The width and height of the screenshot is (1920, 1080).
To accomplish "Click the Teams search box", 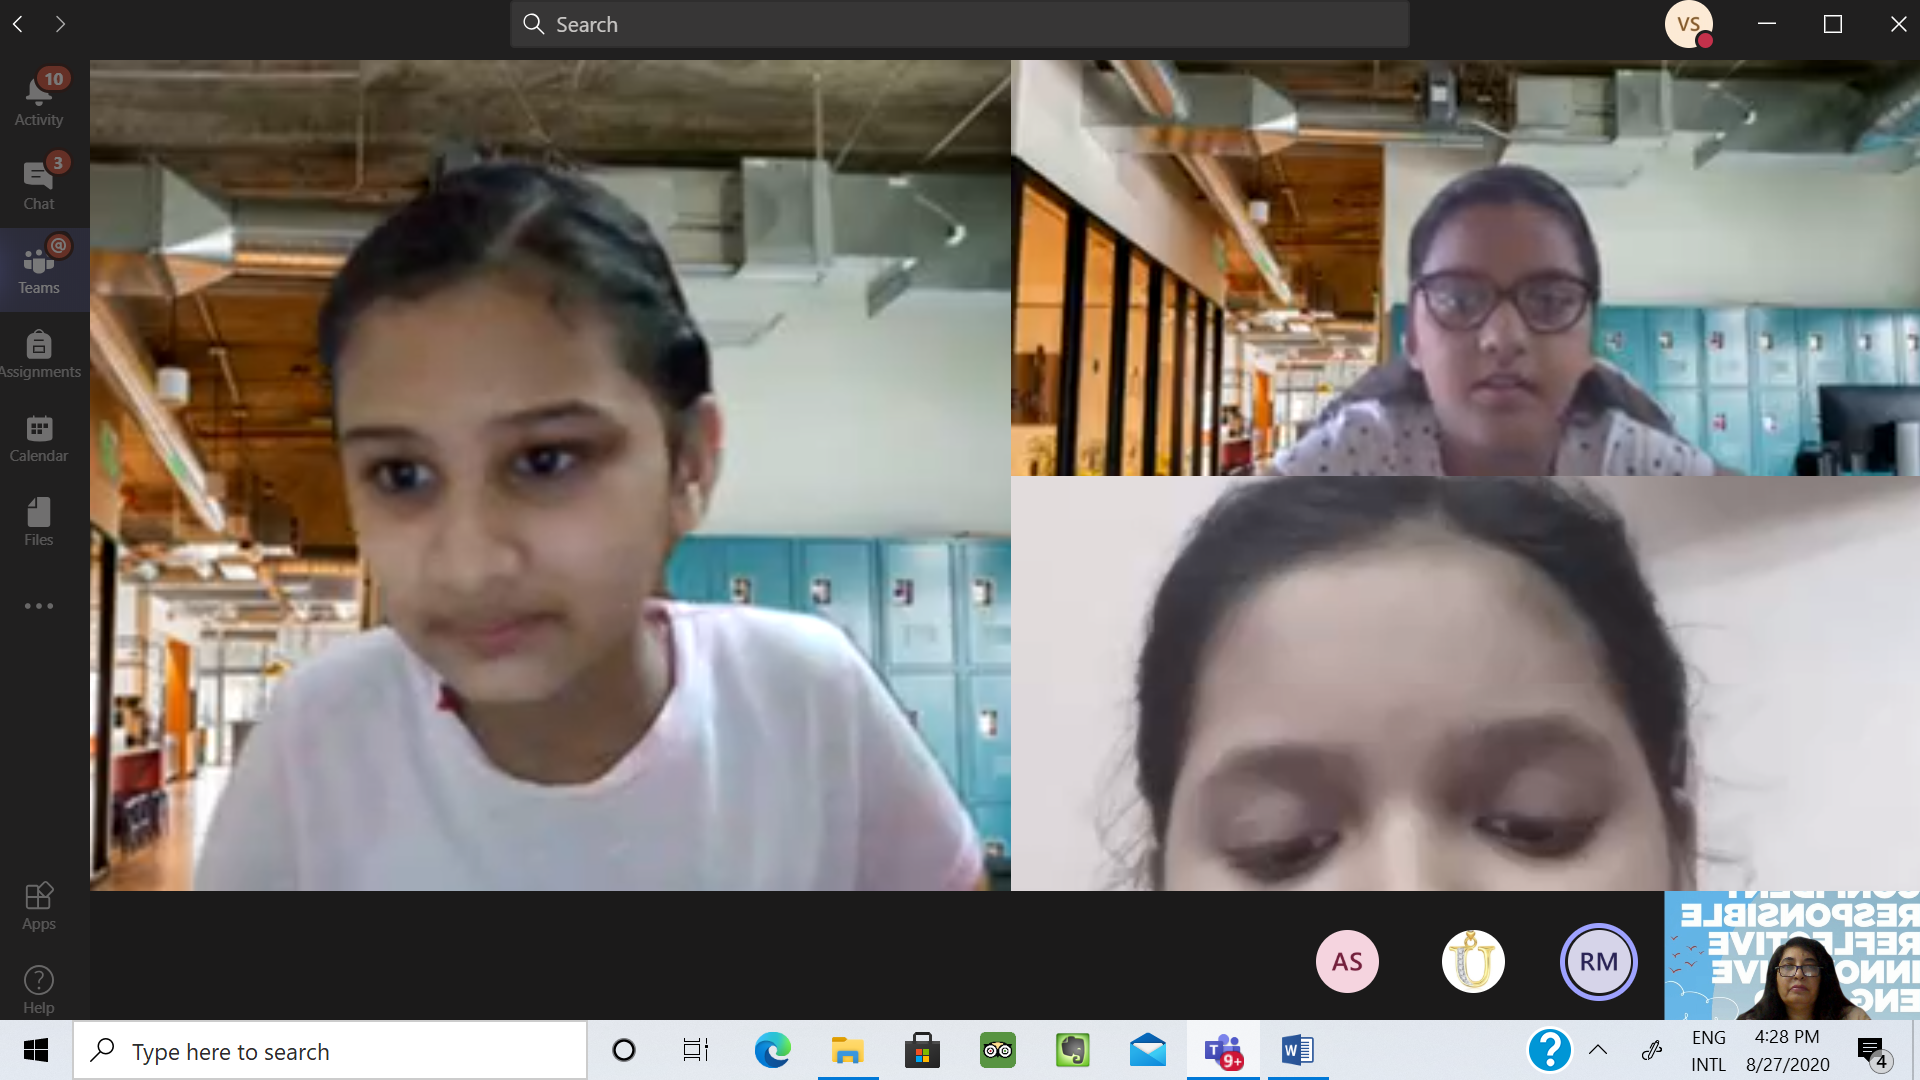I will point(960,24).
